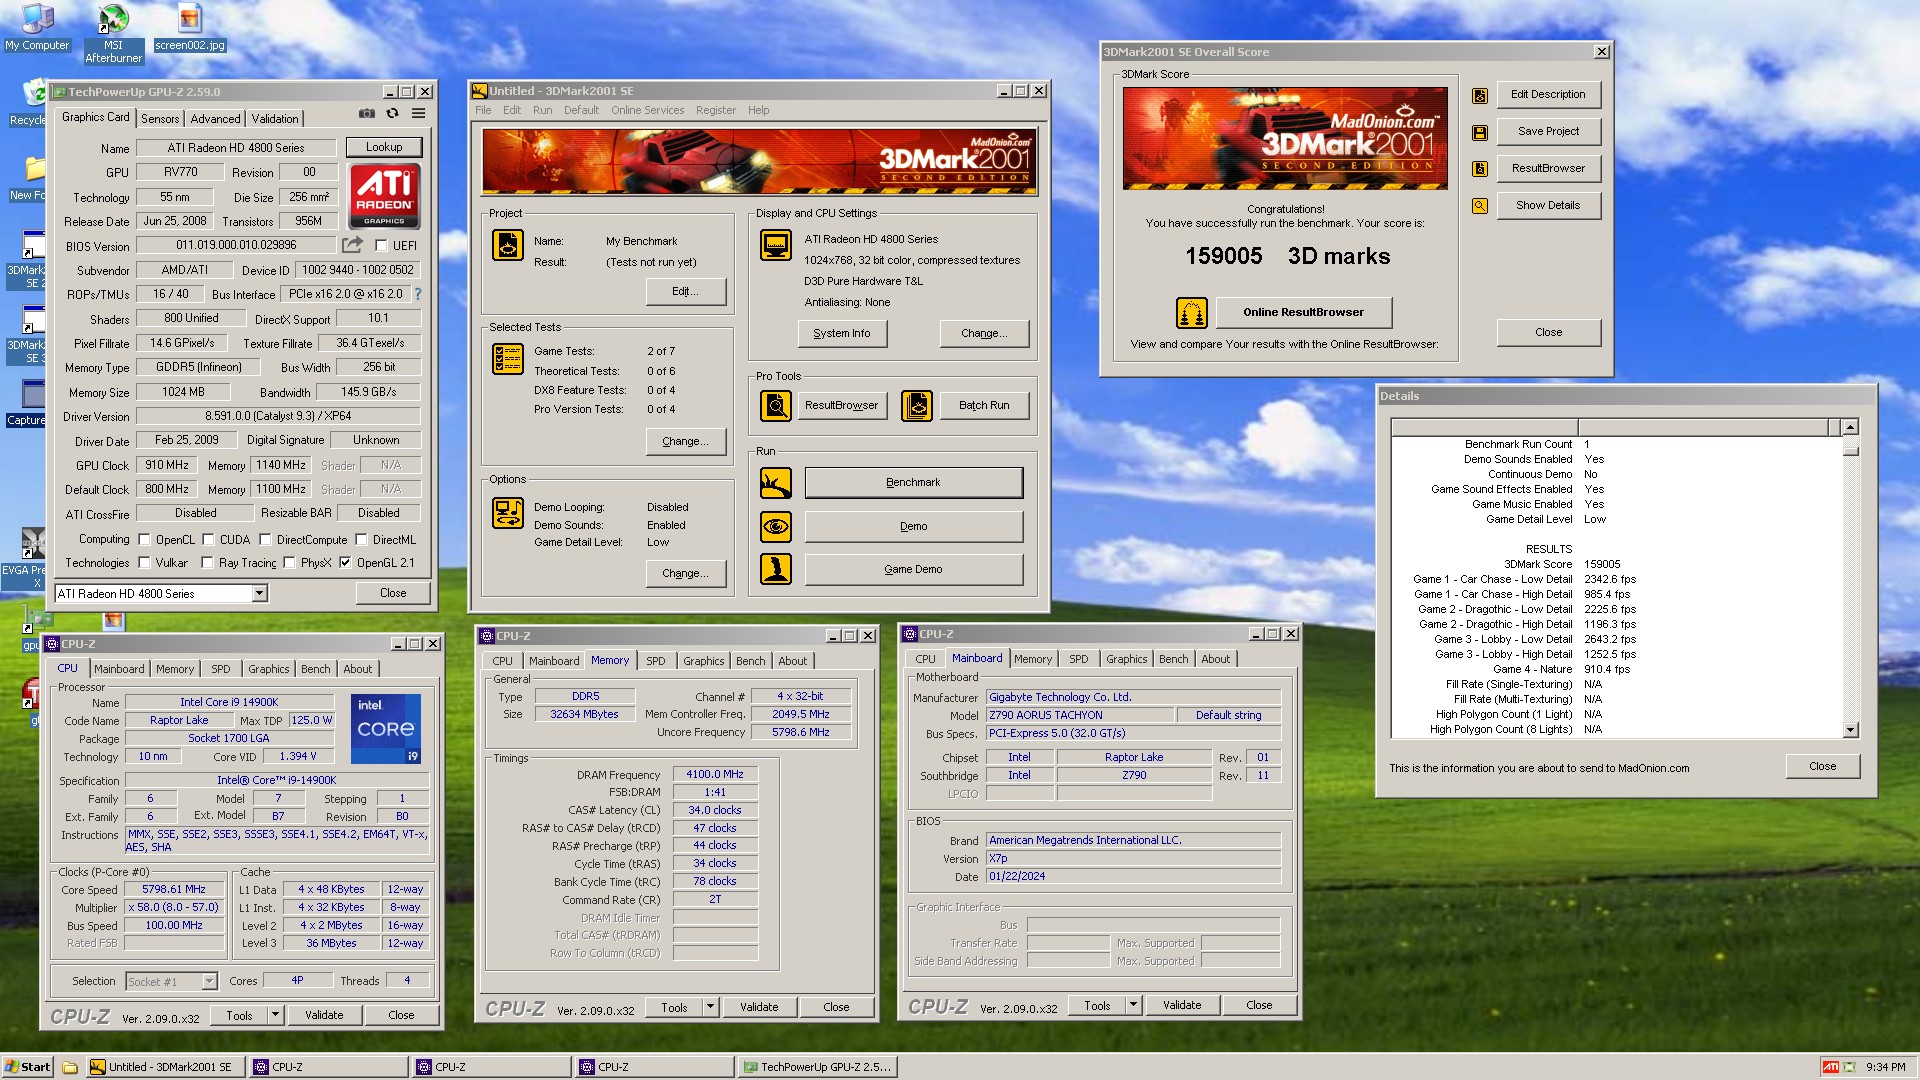Click the BIOS share/export arrow icon
Viewport: 1920px width, 1080px height.
click(x=352, y=245)
